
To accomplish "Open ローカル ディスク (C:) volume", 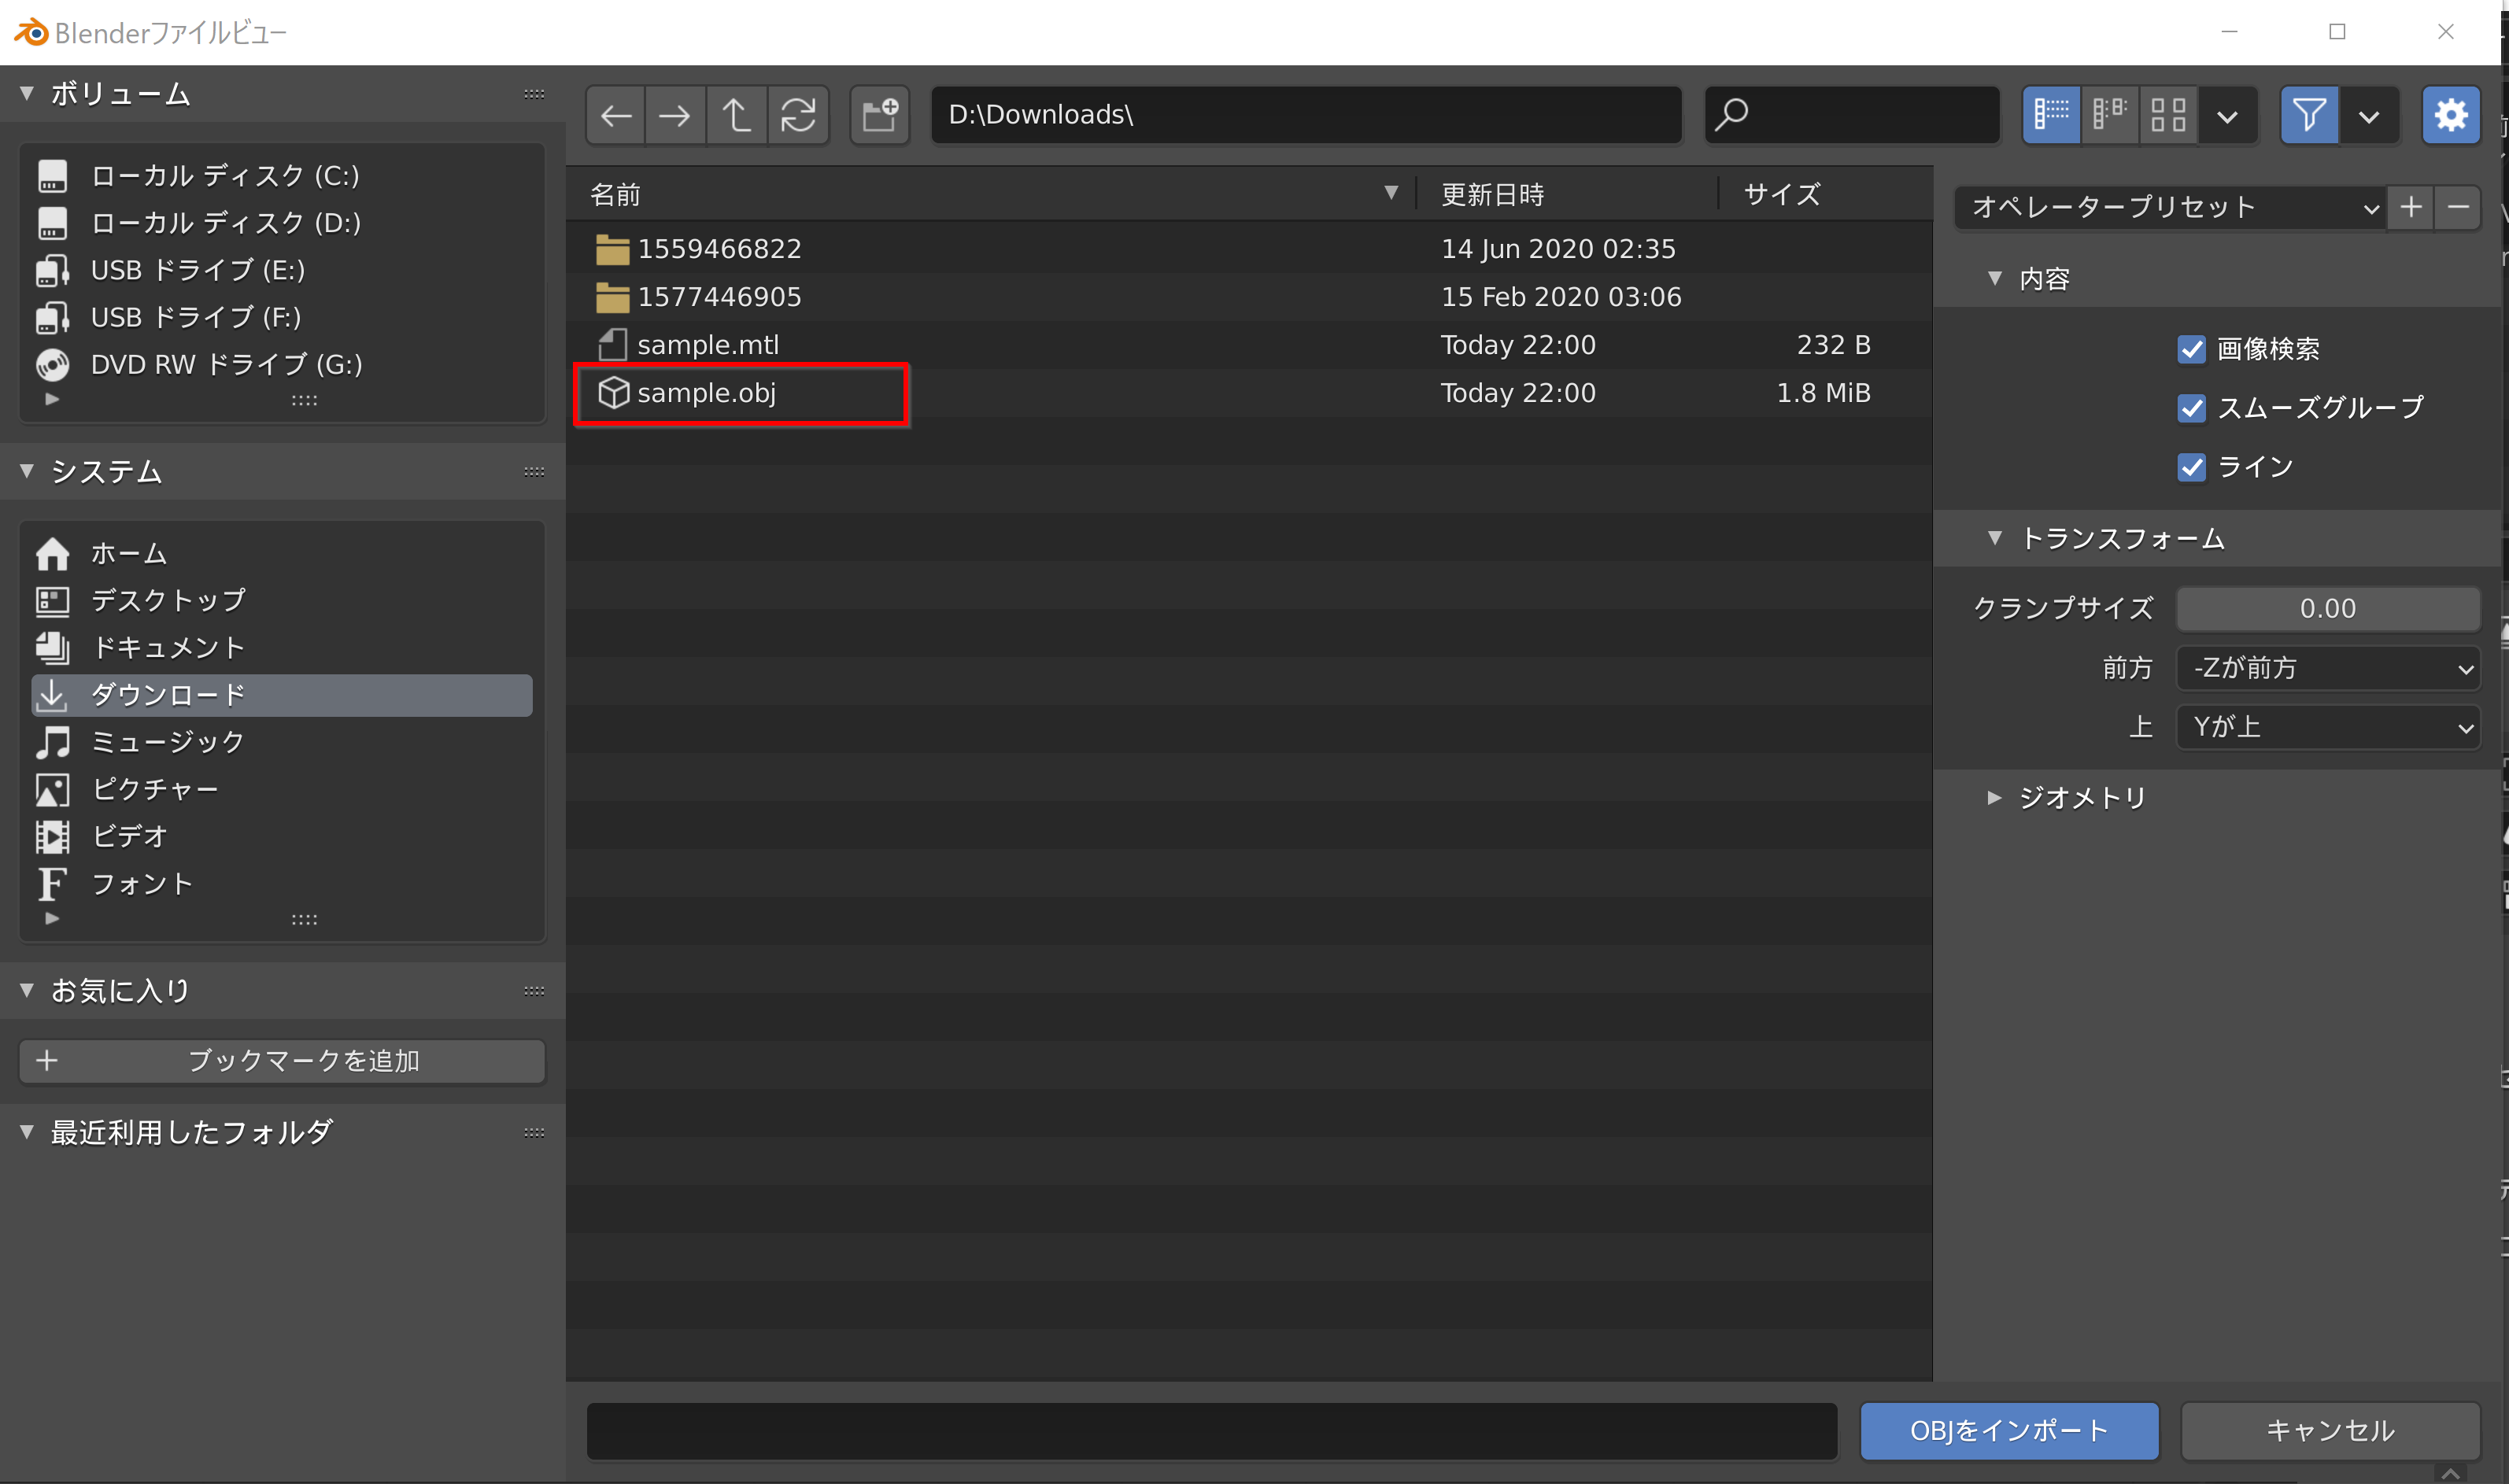I will [282, 176].
